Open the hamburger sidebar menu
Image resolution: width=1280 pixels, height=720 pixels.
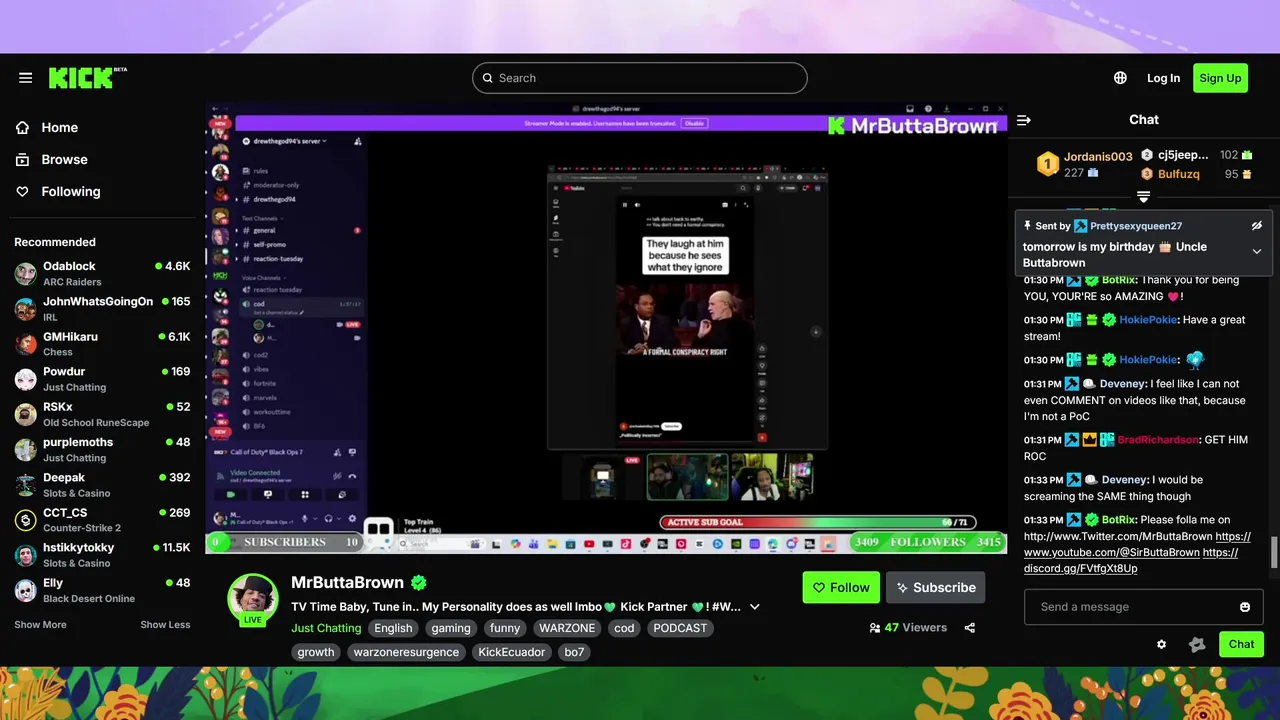tap(26, 78)
